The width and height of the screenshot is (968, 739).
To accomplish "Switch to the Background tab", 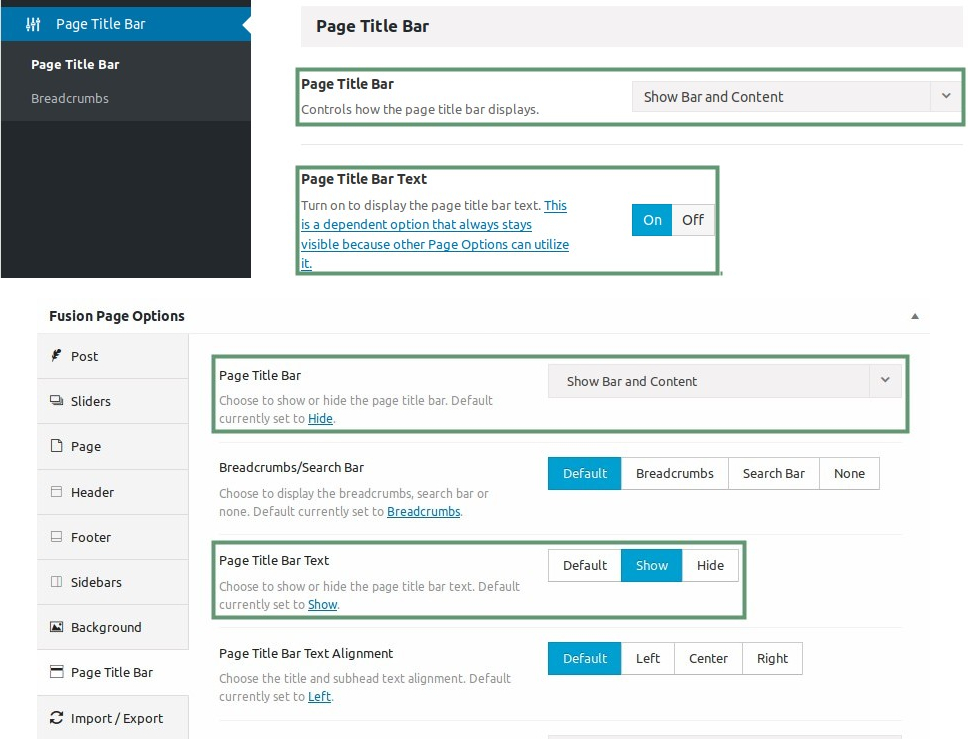I will coord(113,627).
